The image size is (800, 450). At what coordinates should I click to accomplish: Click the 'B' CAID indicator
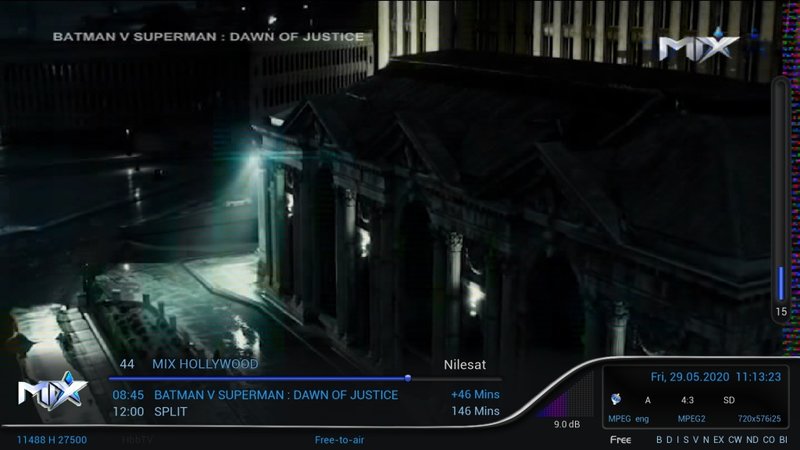pos(659,440)
